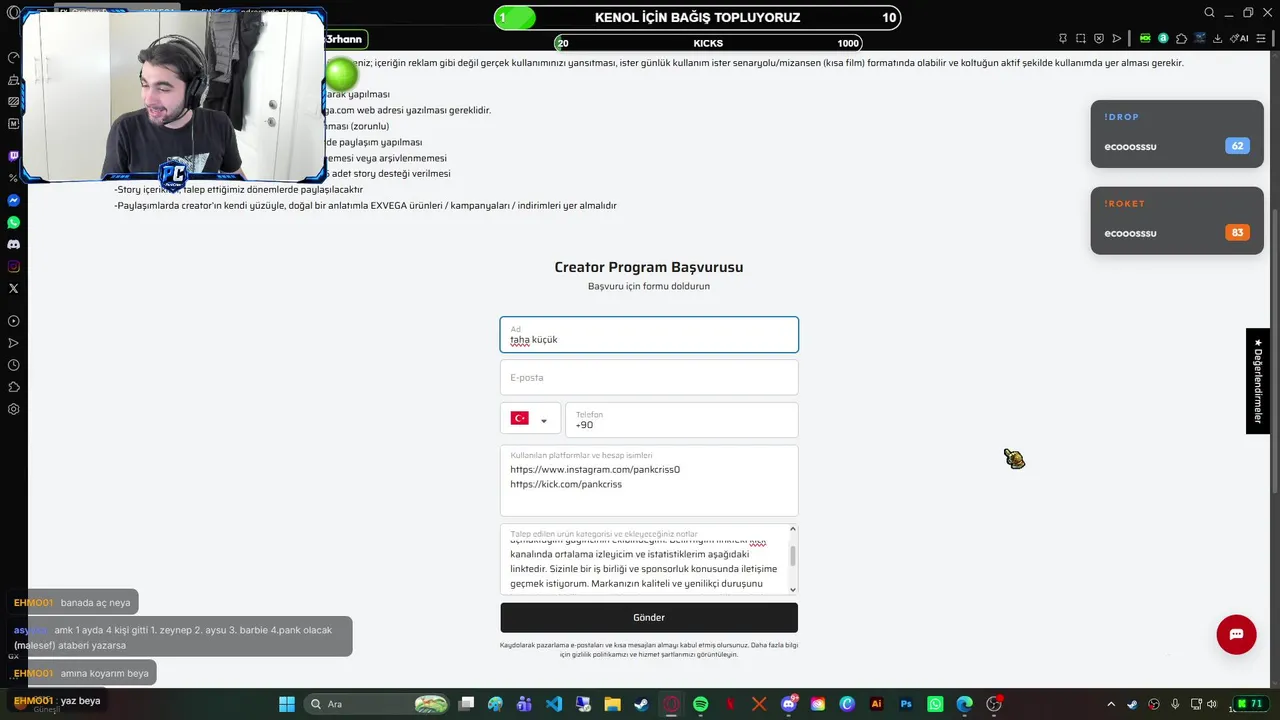The height and width of the screenshot is (720, 1280).
Task: Open the easy setup sliders icon
Action: 1263,38
